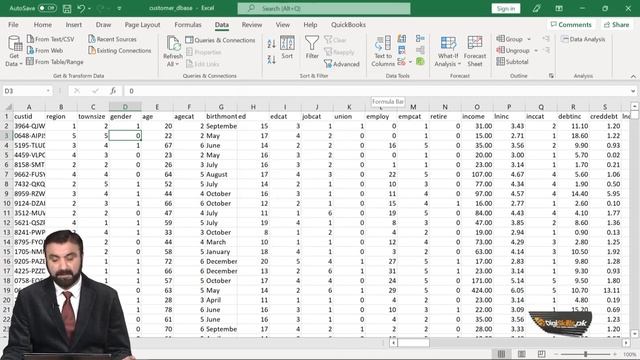
Task: Open the Comments pane
Action: pos(571,24)
